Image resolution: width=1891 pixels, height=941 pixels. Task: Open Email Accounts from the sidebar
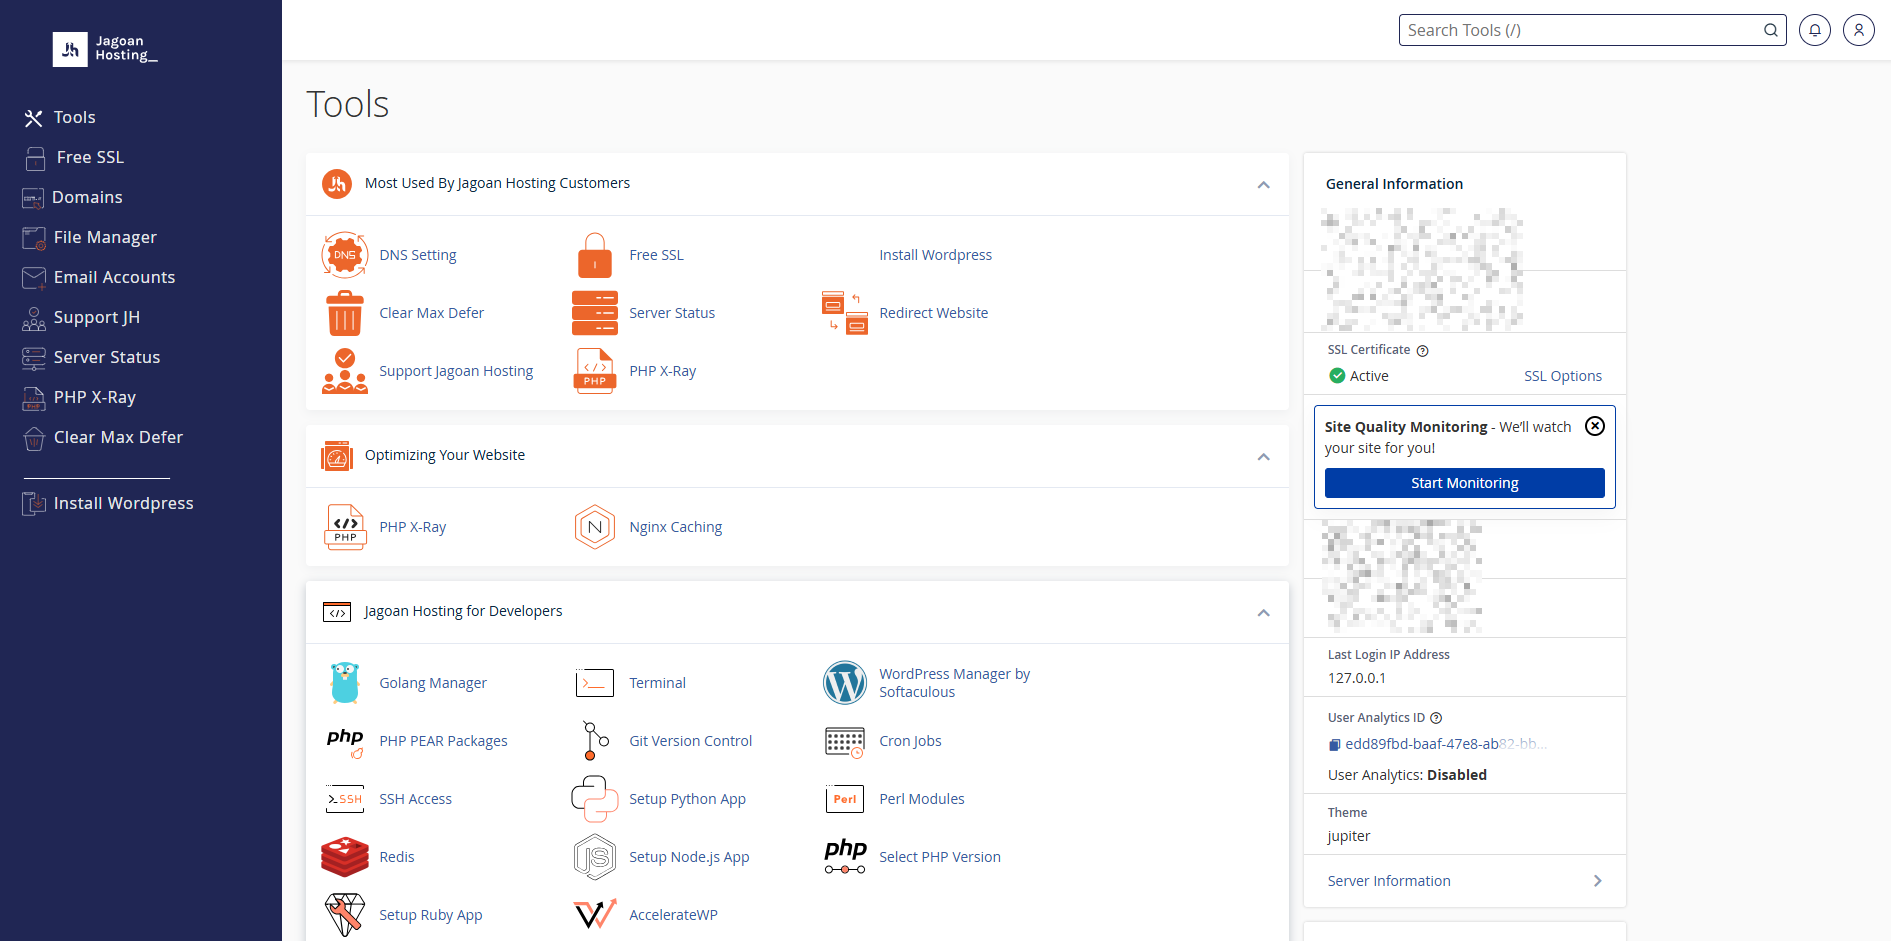(114, 277)
